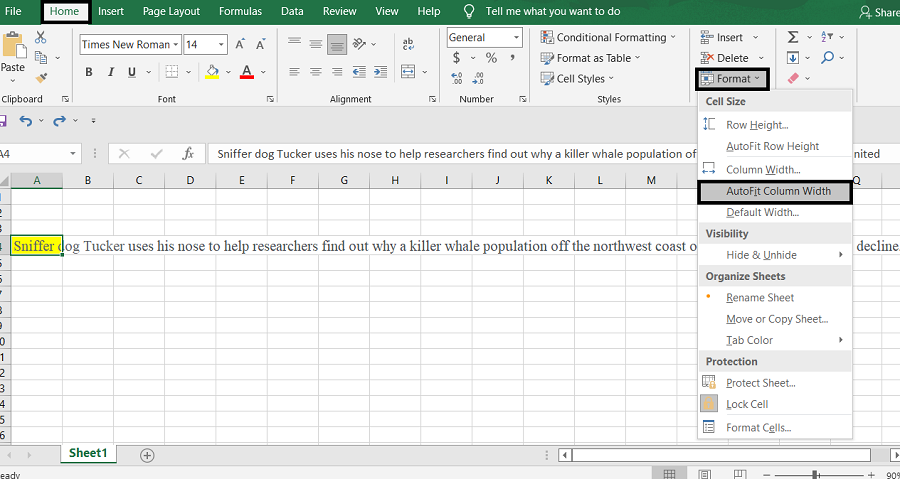Image resolution: width=900 pixels, height=479 pixels.
Task: Toggle Italic formatting
Action: pyautogui.click(x=113, y=72)
